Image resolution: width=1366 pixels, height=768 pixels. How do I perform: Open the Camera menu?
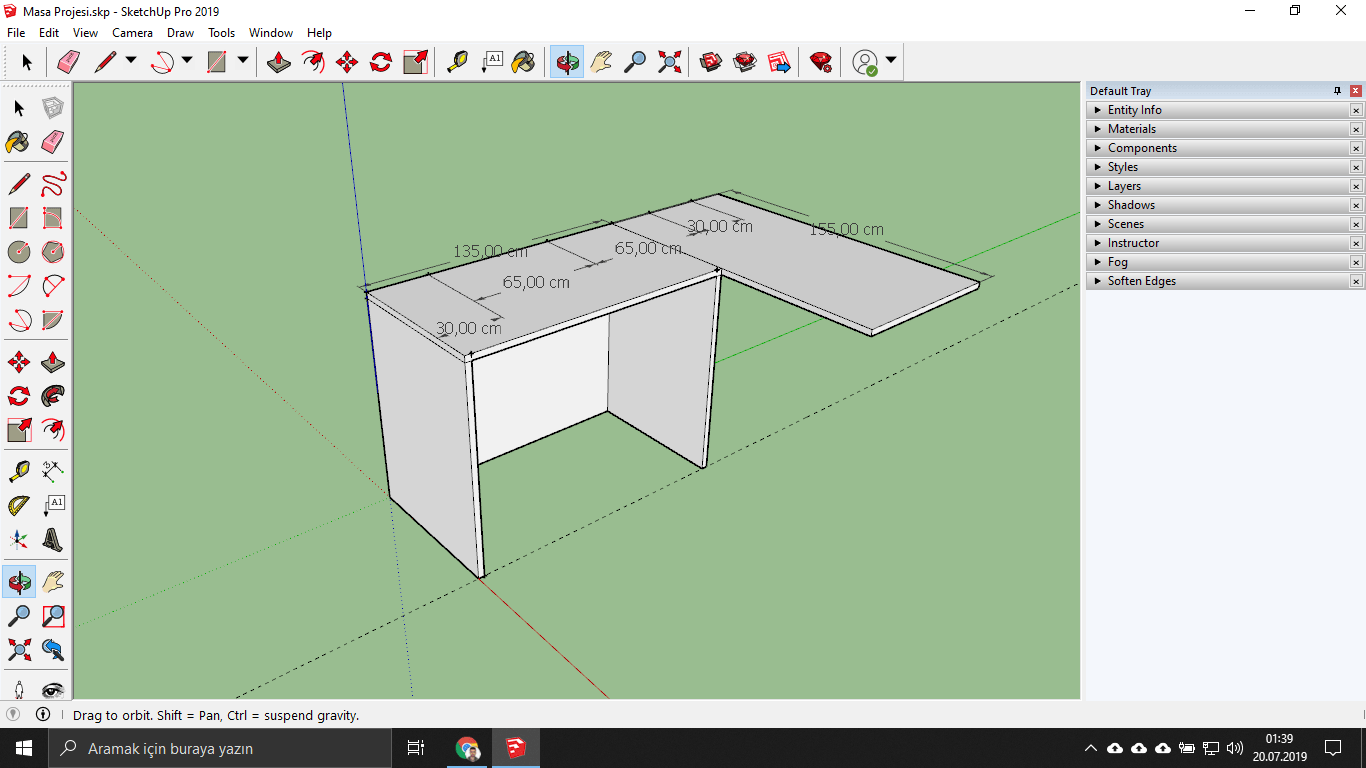132,33
